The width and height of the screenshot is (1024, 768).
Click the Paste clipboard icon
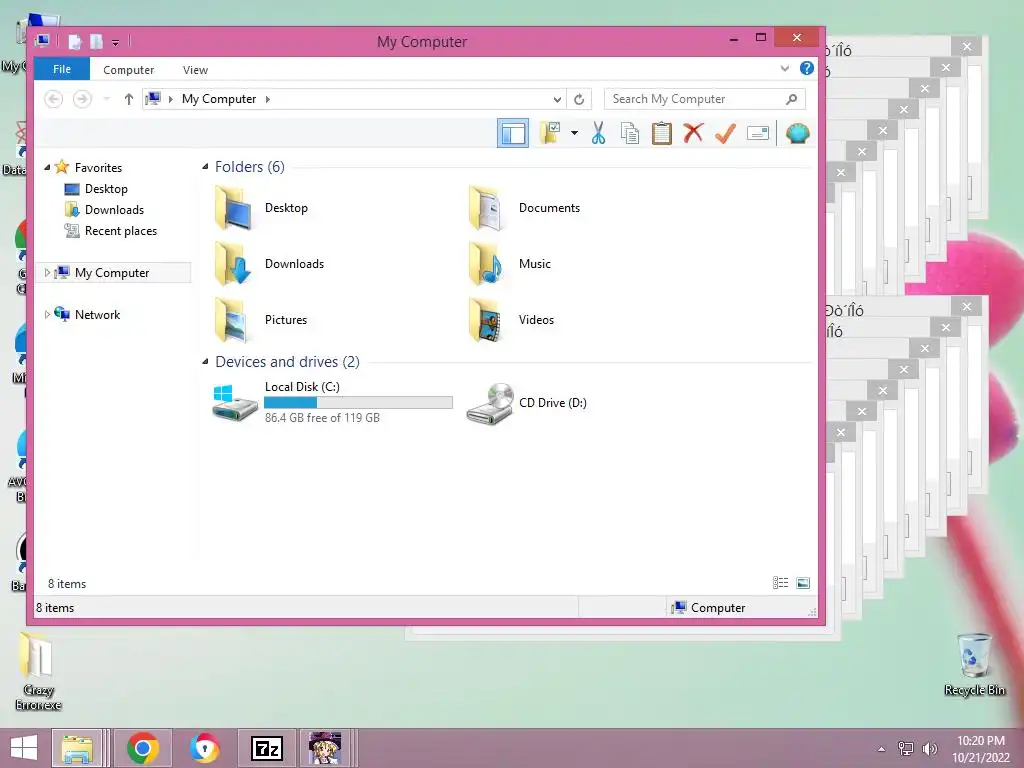click(x=662, y=133)
